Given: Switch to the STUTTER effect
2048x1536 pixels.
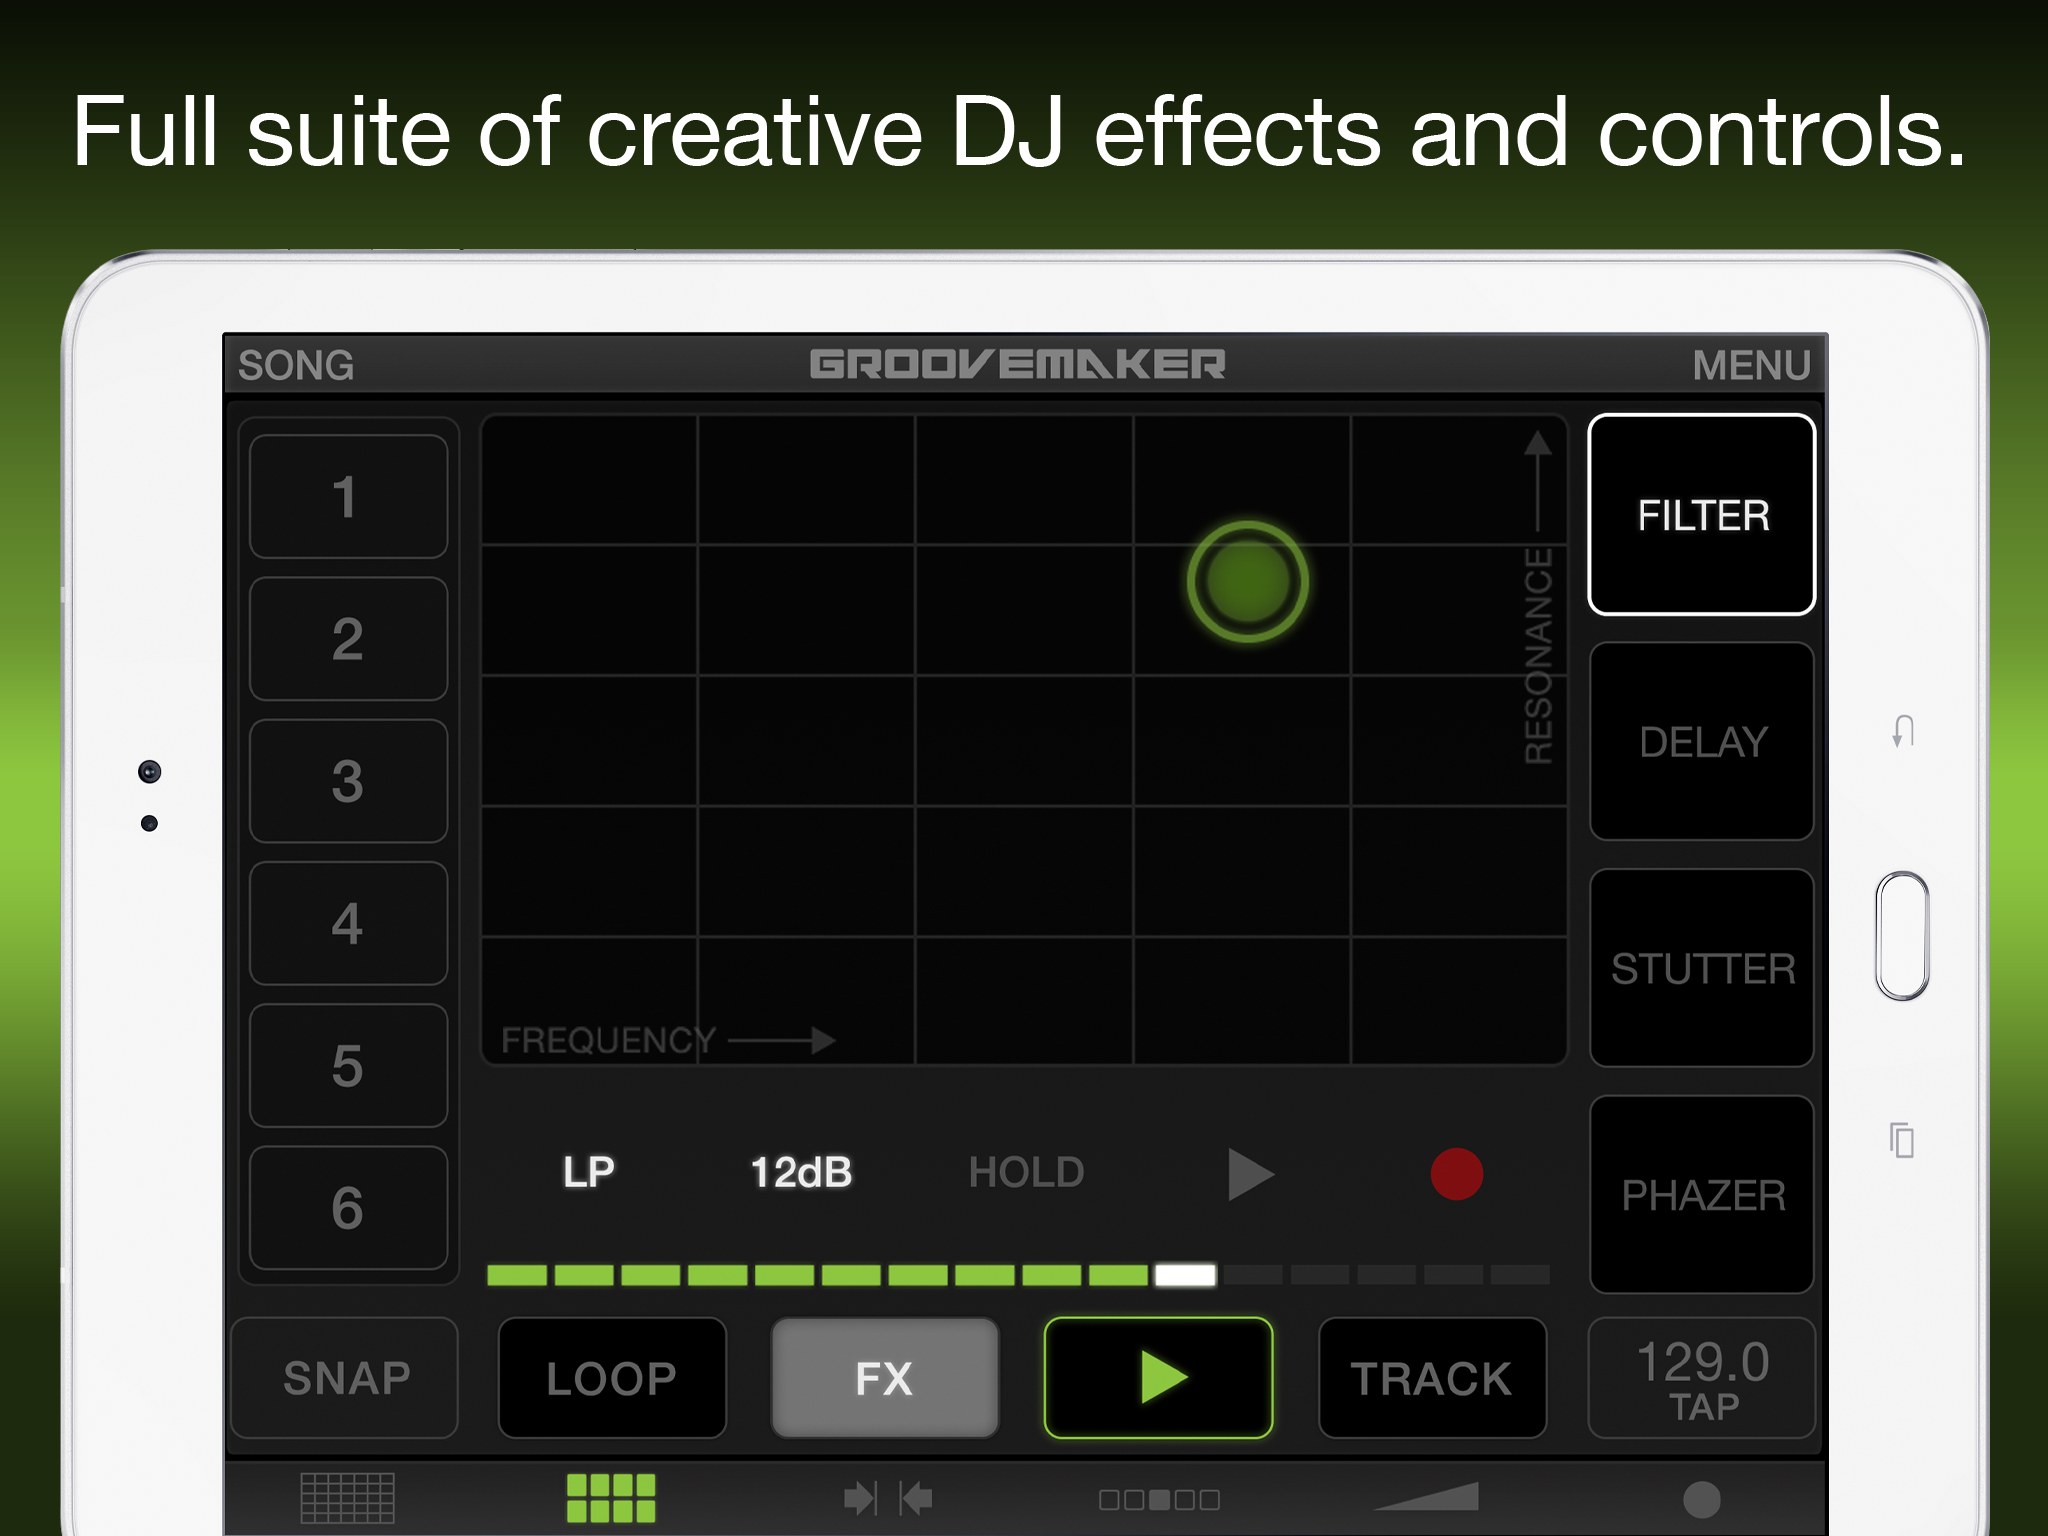Looking at the screenshot, I should 1702,968.
